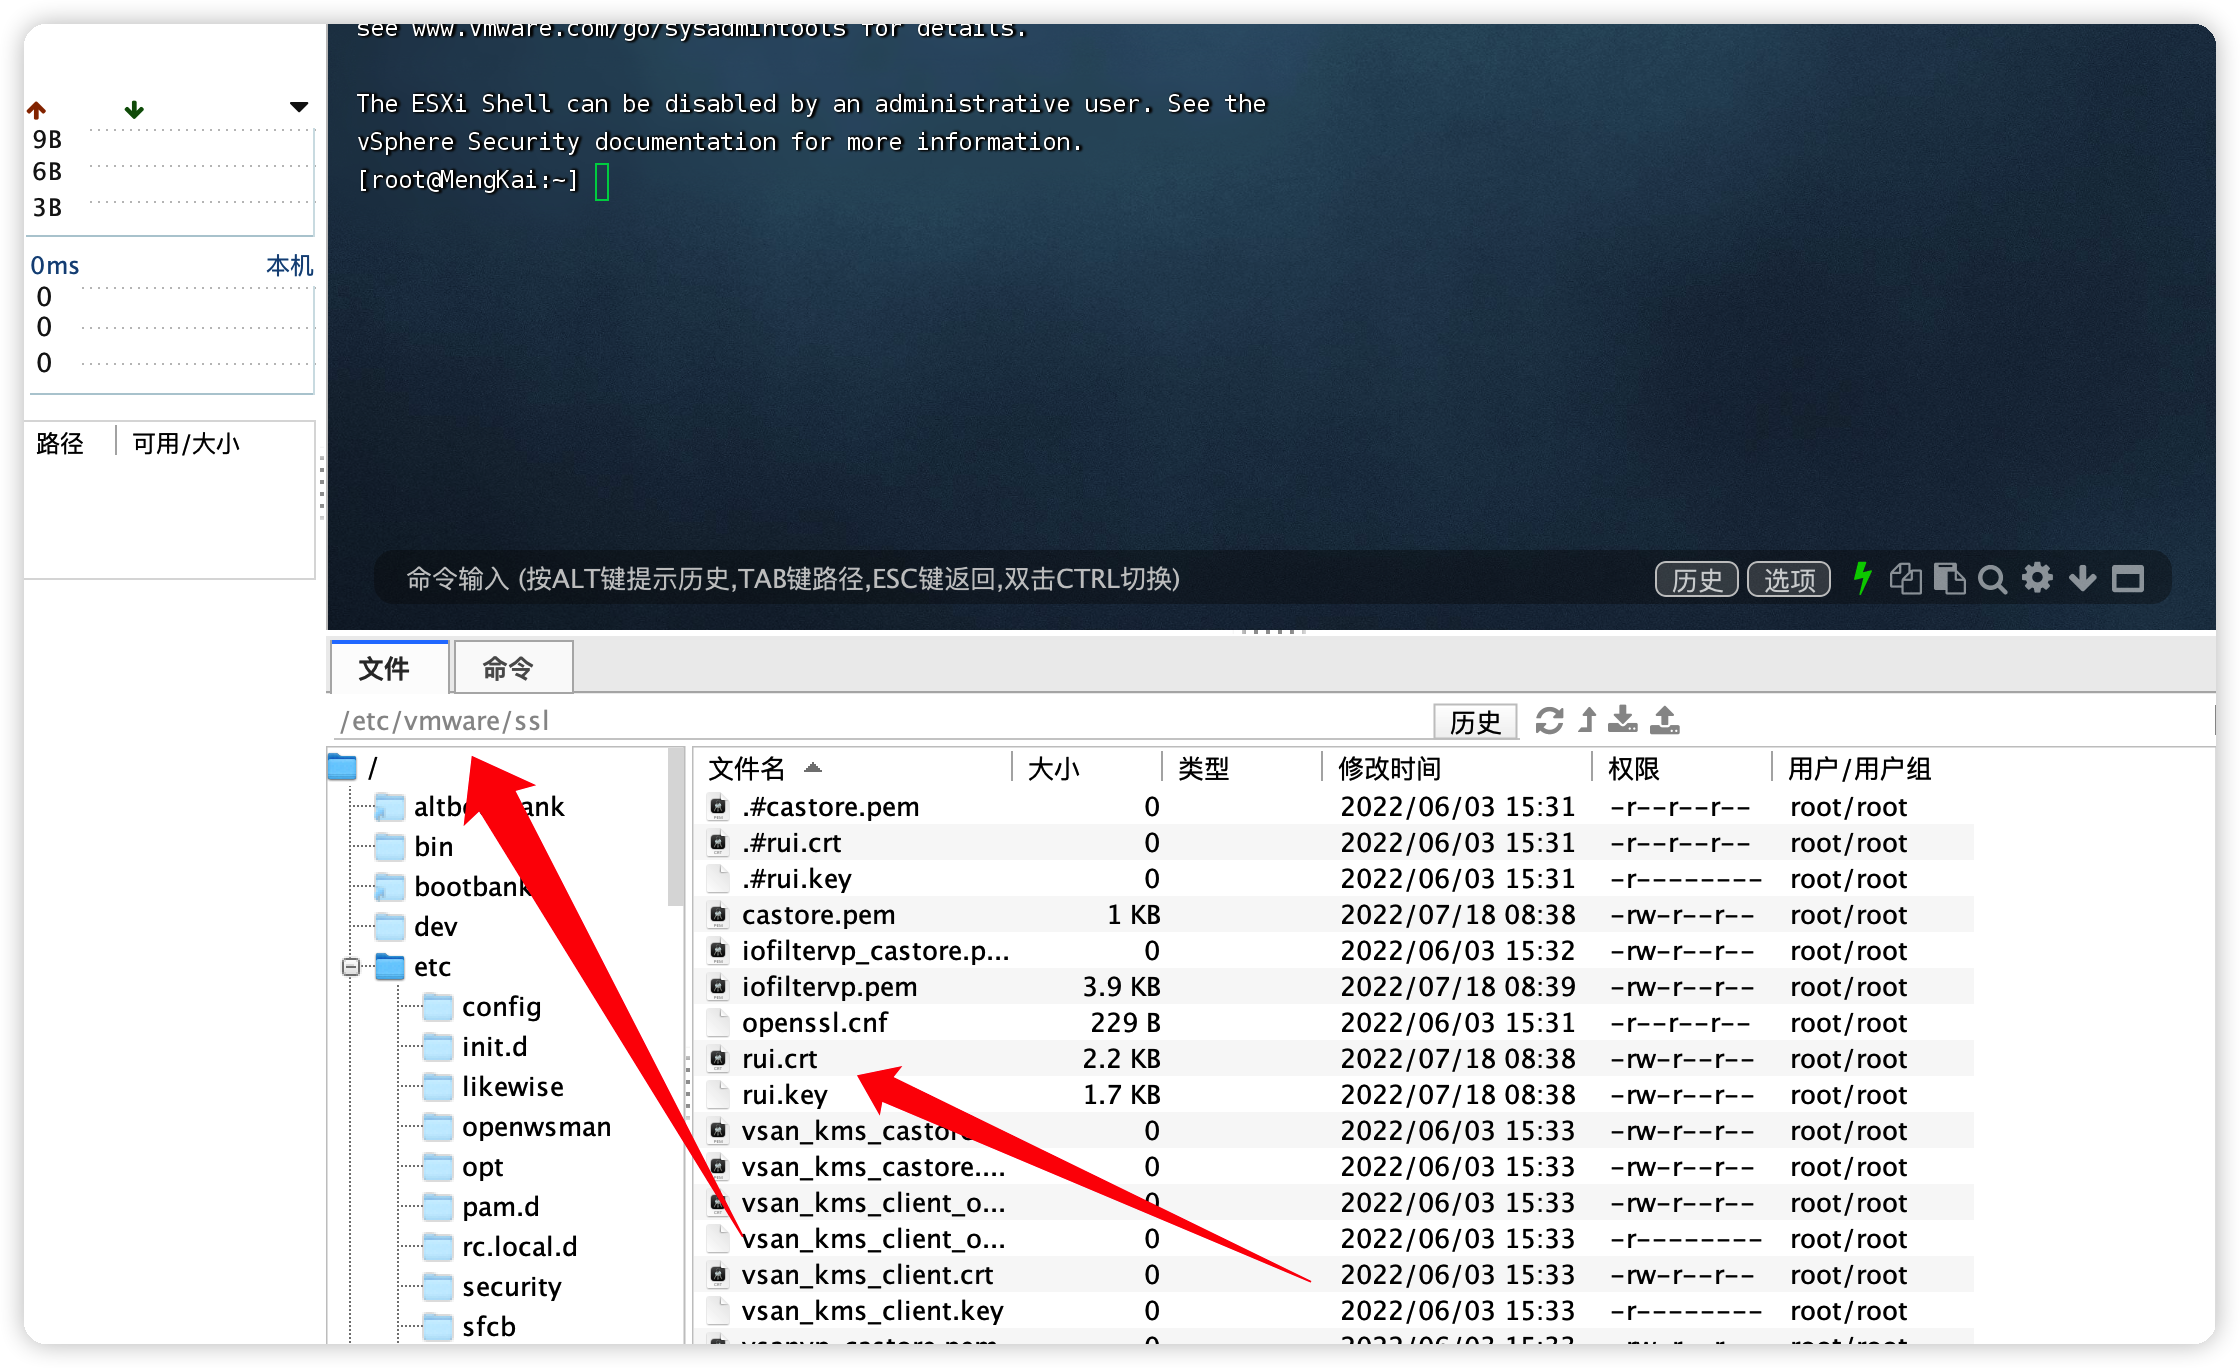Click the fullscreen window icon in terminal toolbar

point(2127,579)
